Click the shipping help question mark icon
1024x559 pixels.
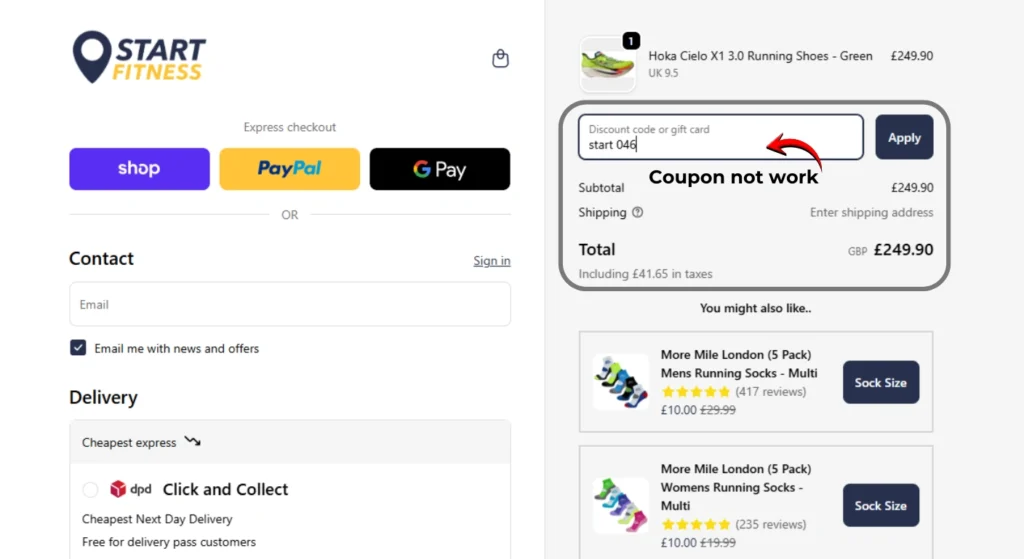pos(638,213)
